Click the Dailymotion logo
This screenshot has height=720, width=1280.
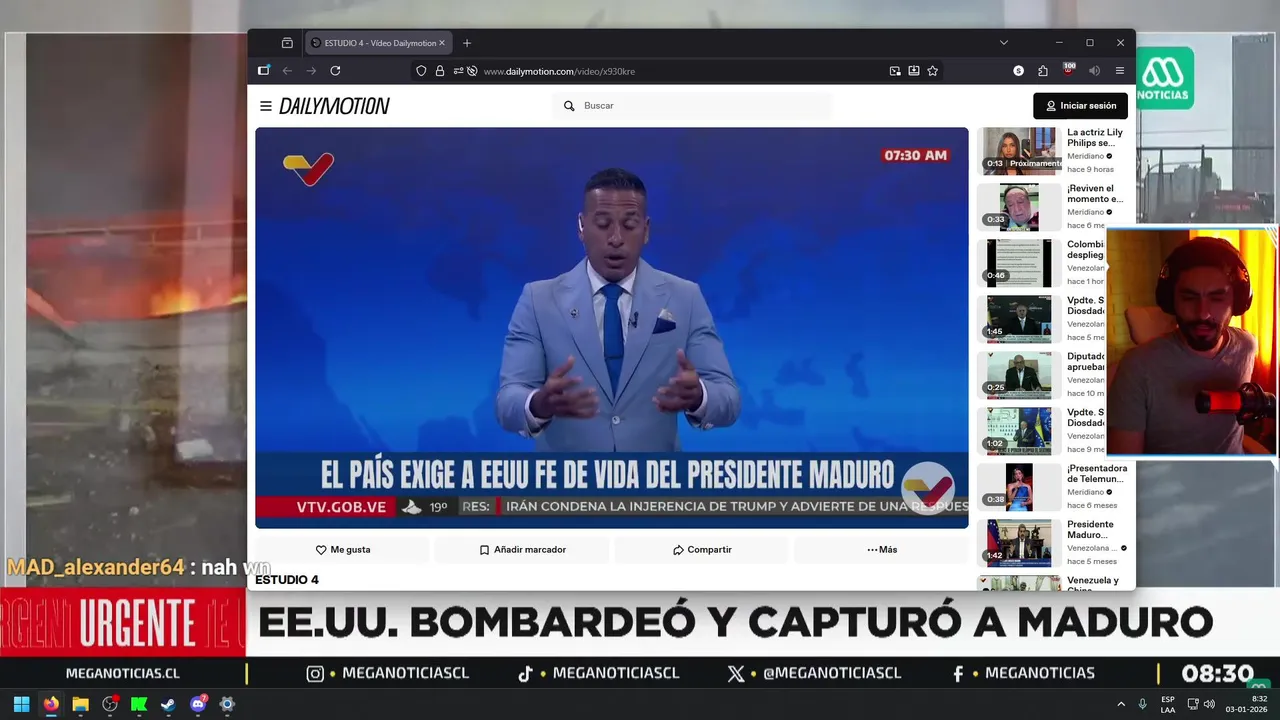[334, 106]
